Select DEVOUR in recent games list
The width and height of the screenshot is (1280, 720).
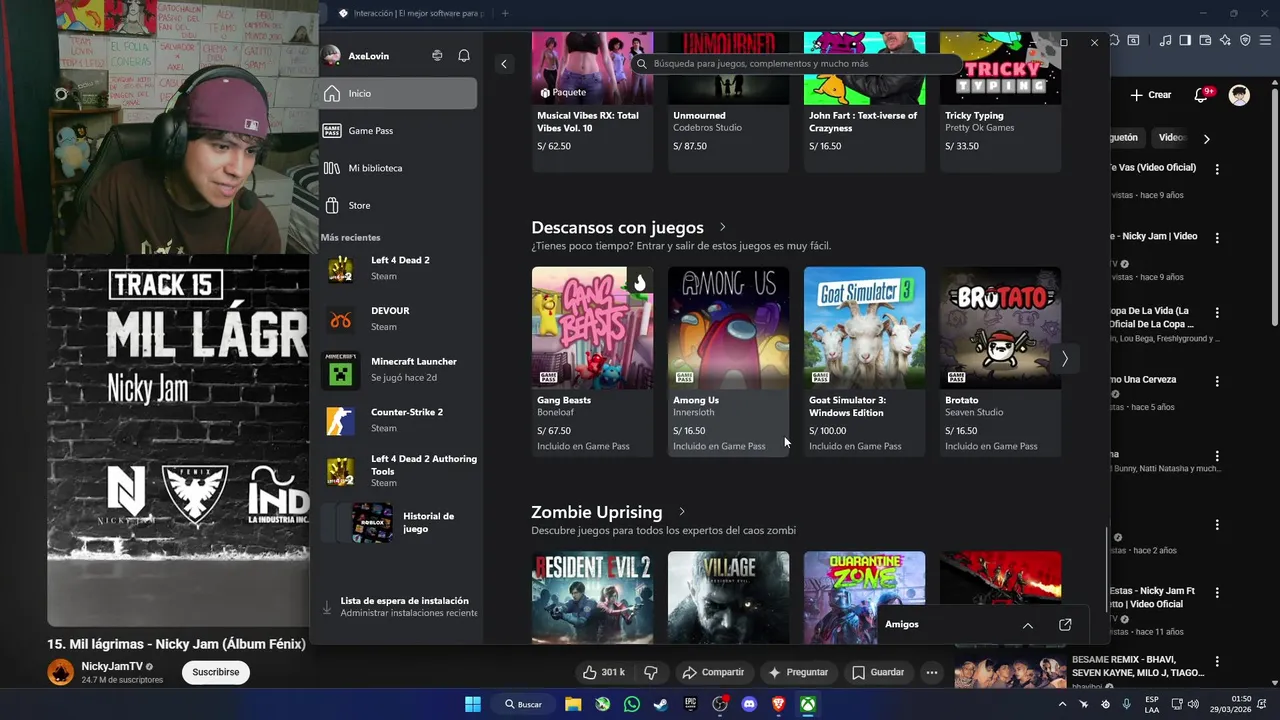pos(398,319)
